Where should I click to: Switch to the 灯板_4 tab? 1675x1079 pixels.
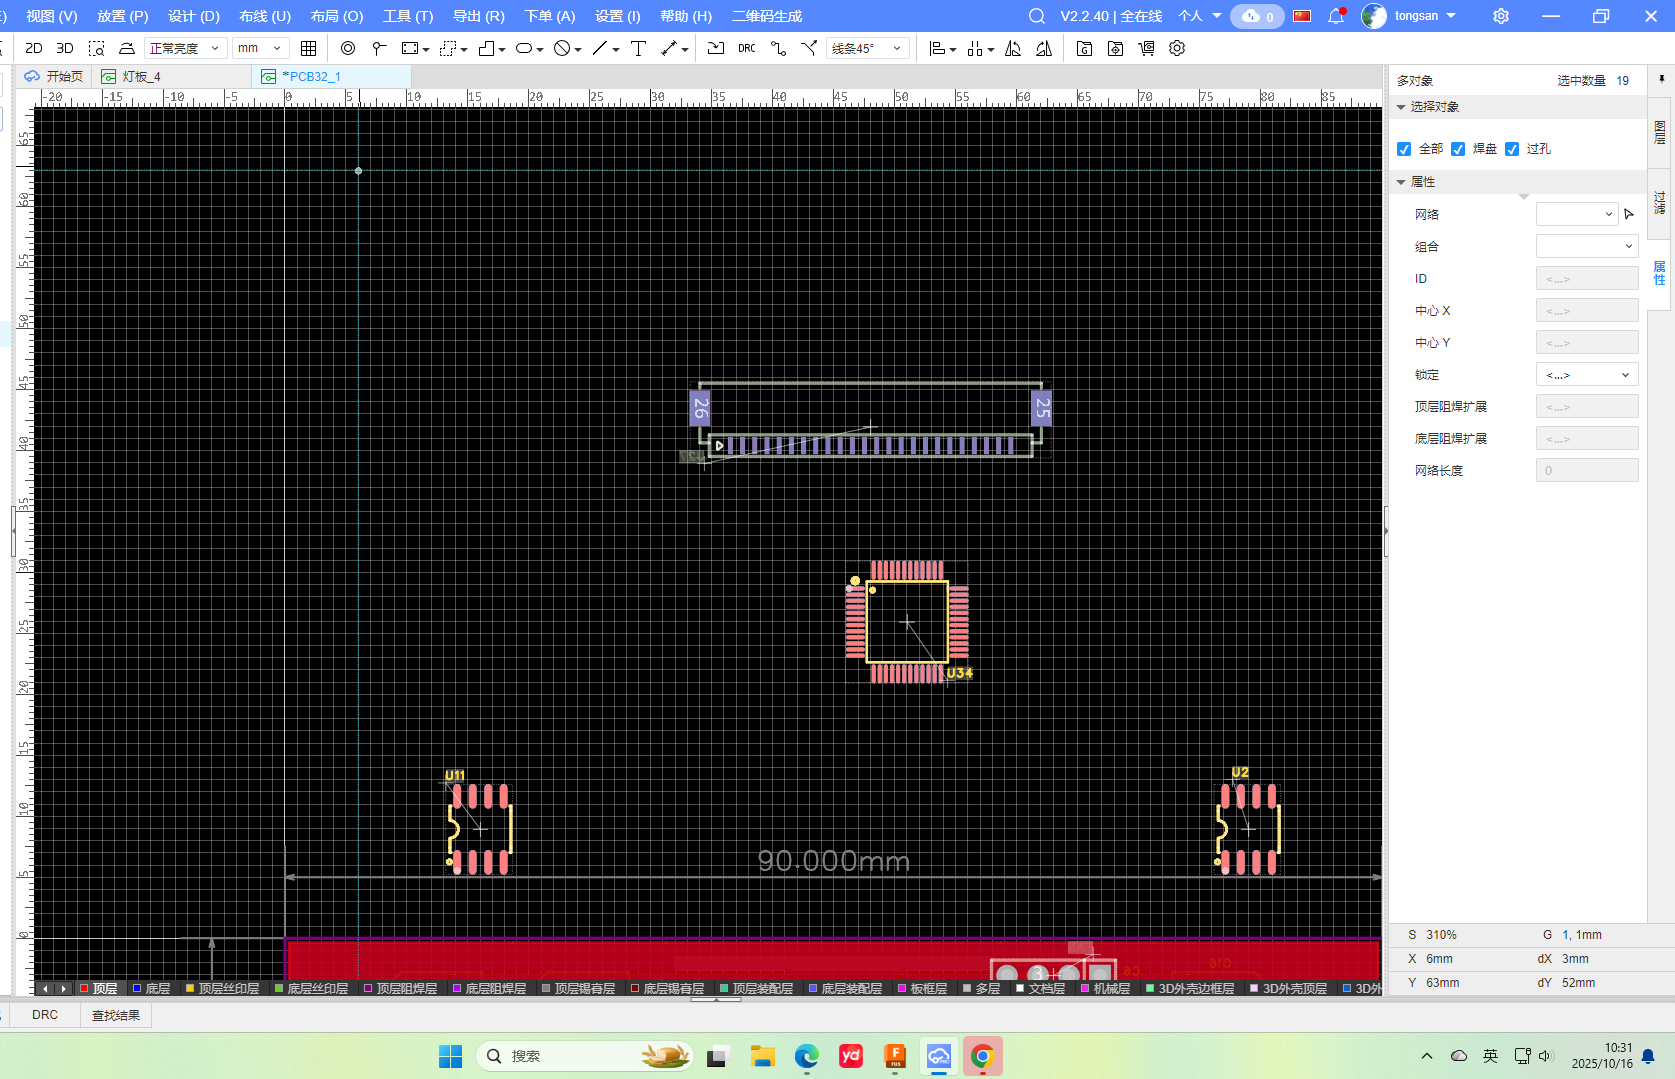point(141,76)
